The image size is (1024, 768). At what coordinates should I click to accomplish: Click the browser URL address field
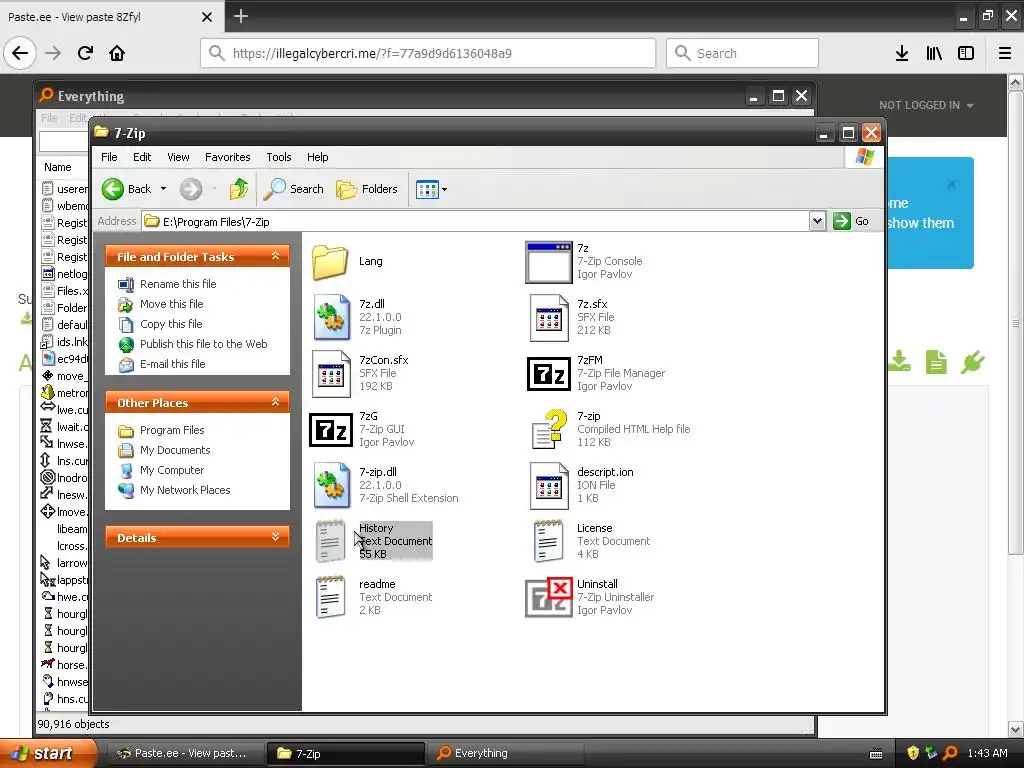tap(428, 53)
